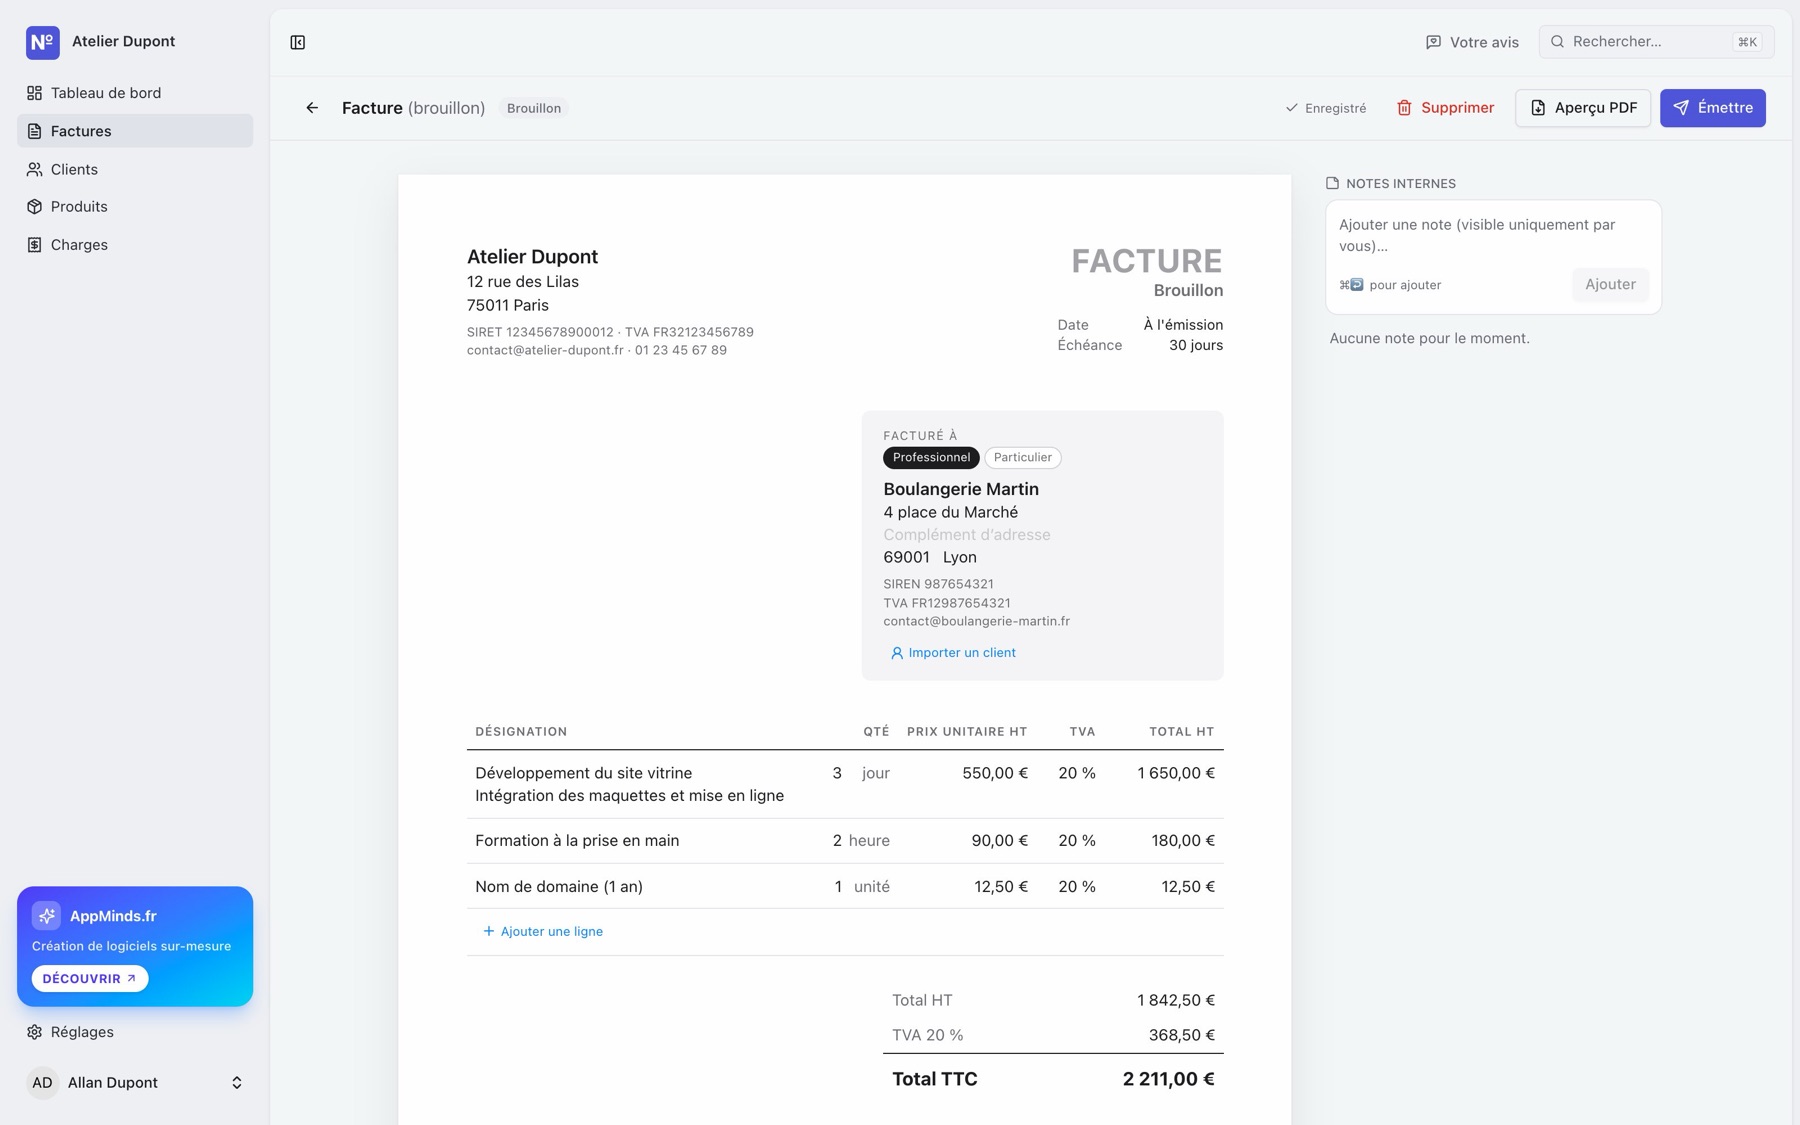The height and width of the screenshot is (1125, 1800).
Task: Click Supprimer to delete the invoice
Action: coord(1445,108)
